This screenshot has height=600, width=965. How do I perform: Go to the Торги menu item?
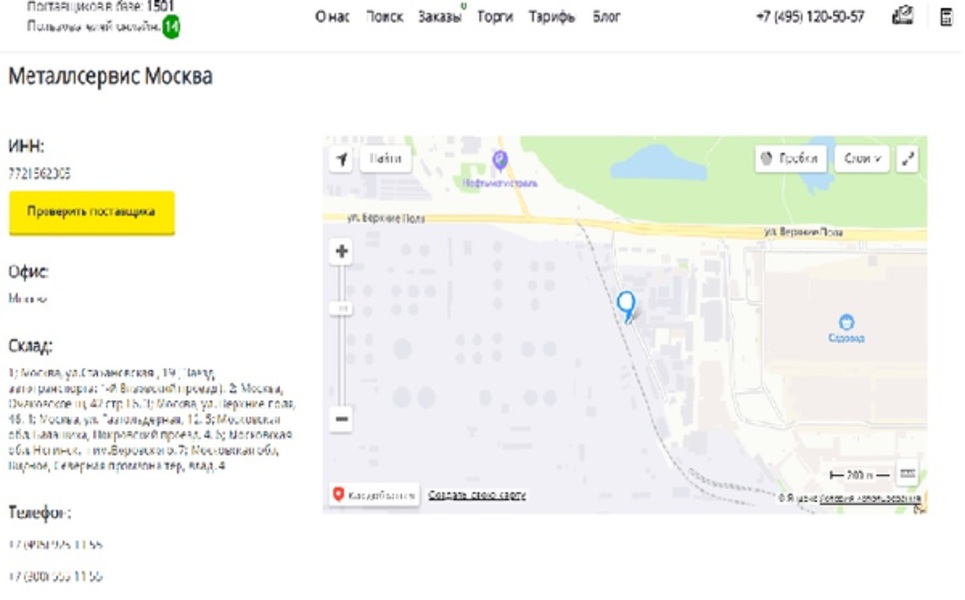click(495, 17)
